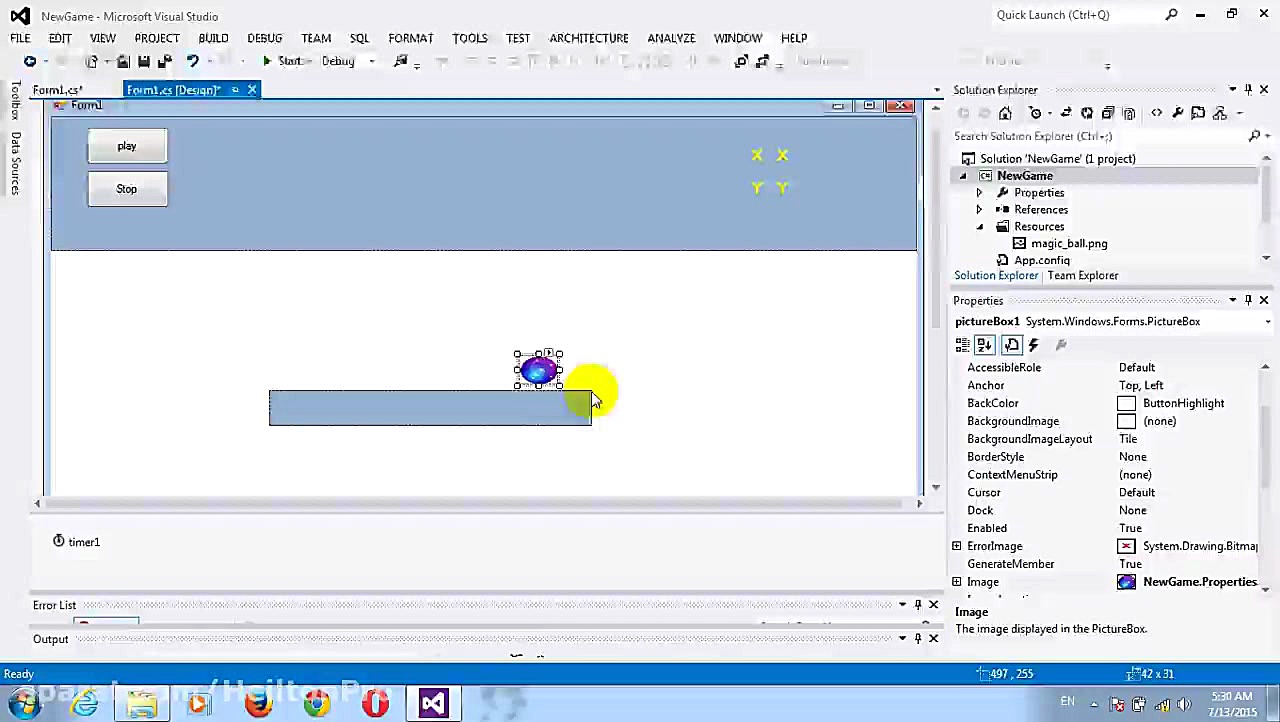
Task: Click the search magnifier in Solution Explorer
Action: pos(1255,136)
